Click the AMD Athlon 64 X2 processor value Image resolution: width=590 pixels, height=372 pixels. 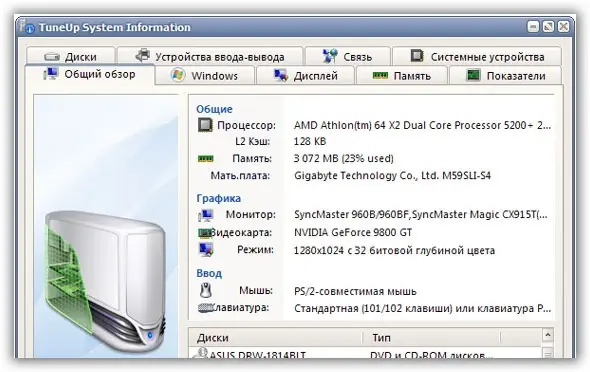423,125
